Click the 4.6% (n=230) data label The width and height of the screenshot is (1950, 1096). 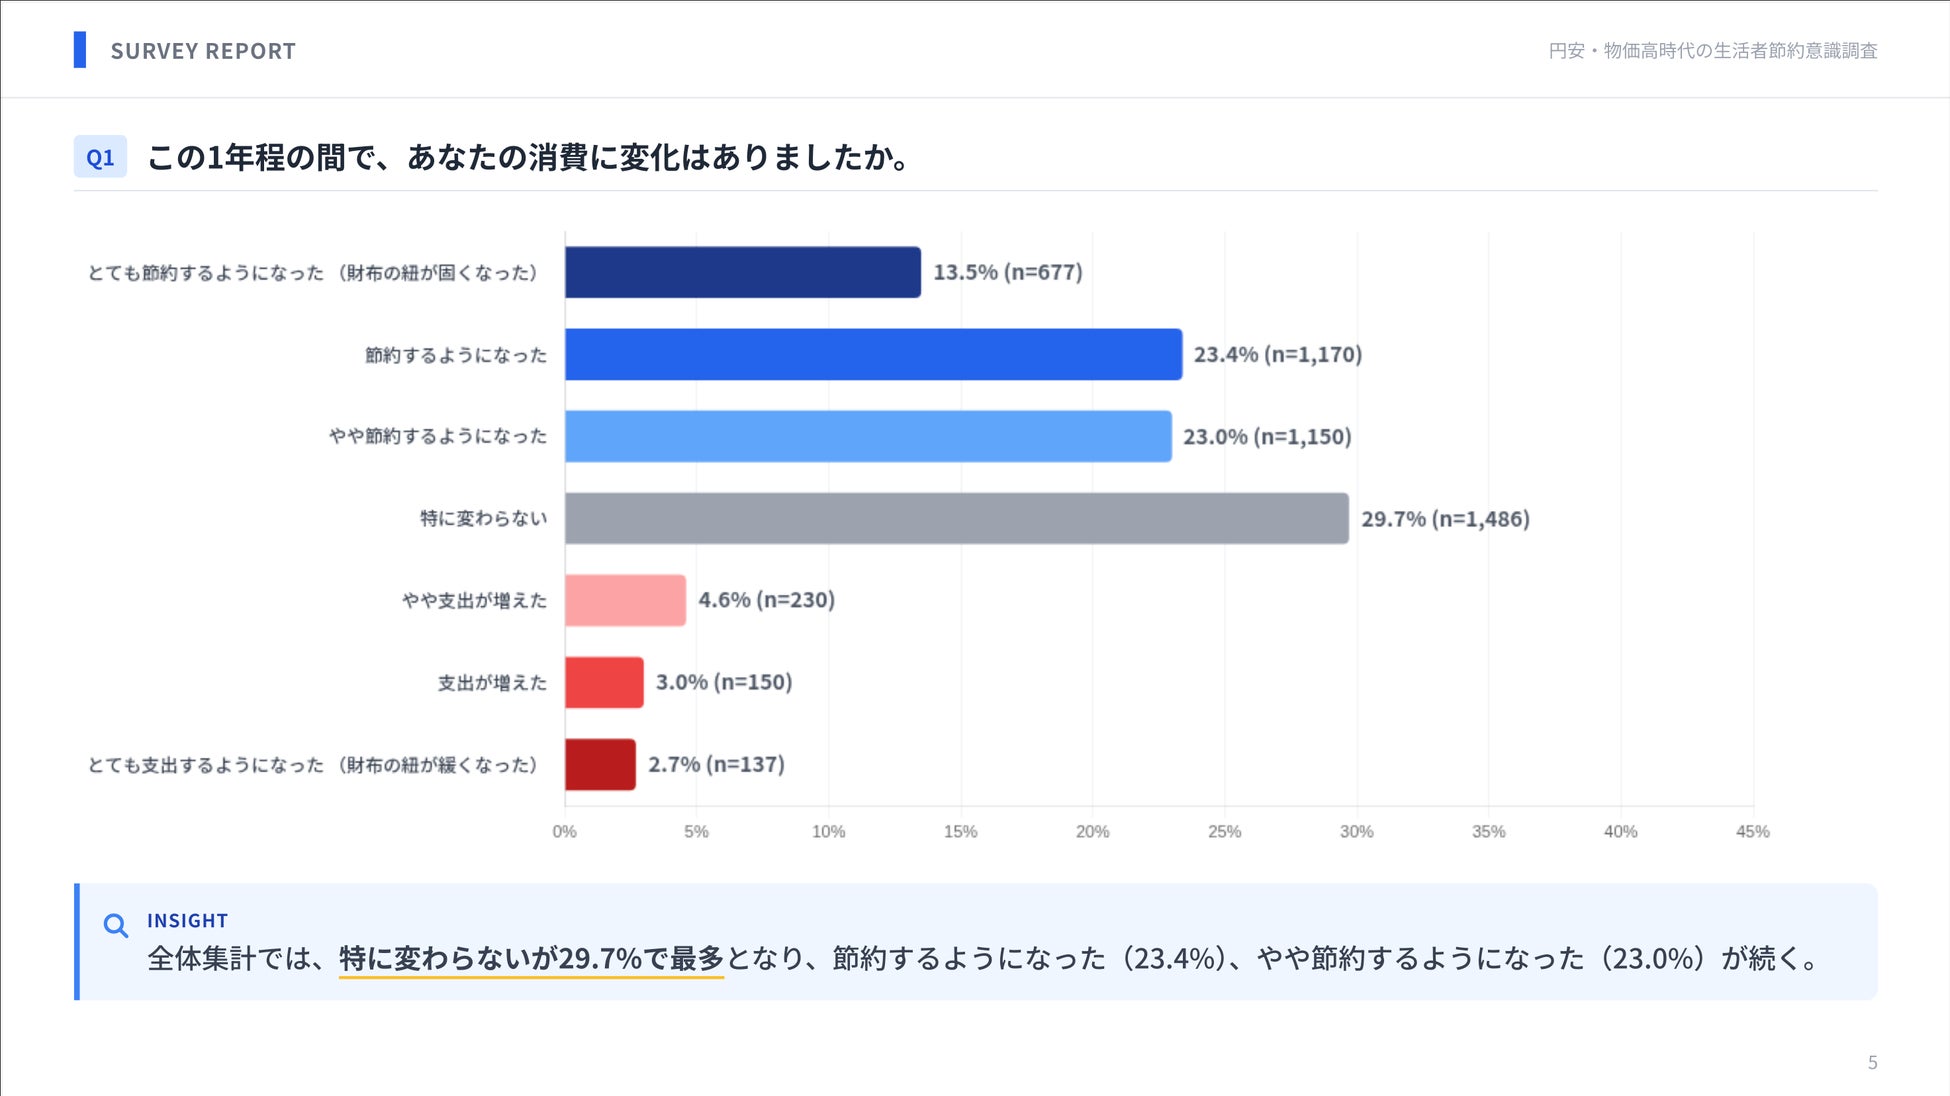coord(766,600)
